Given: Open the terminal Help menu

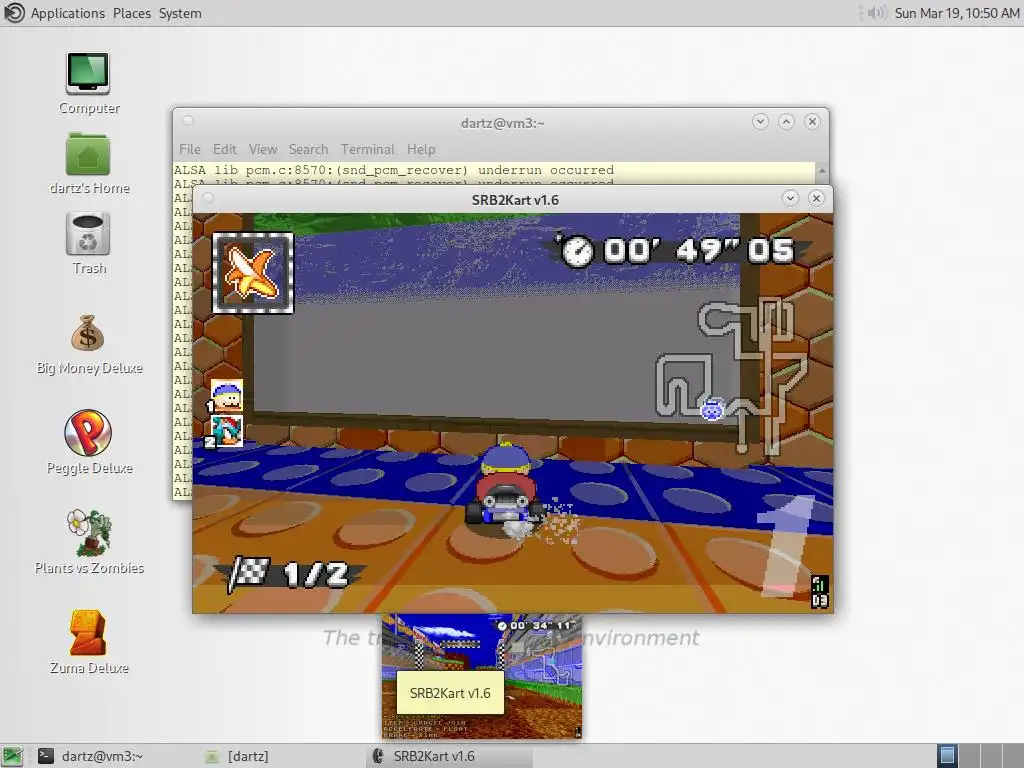Looking at the screenshot, I should coord(421,150).
